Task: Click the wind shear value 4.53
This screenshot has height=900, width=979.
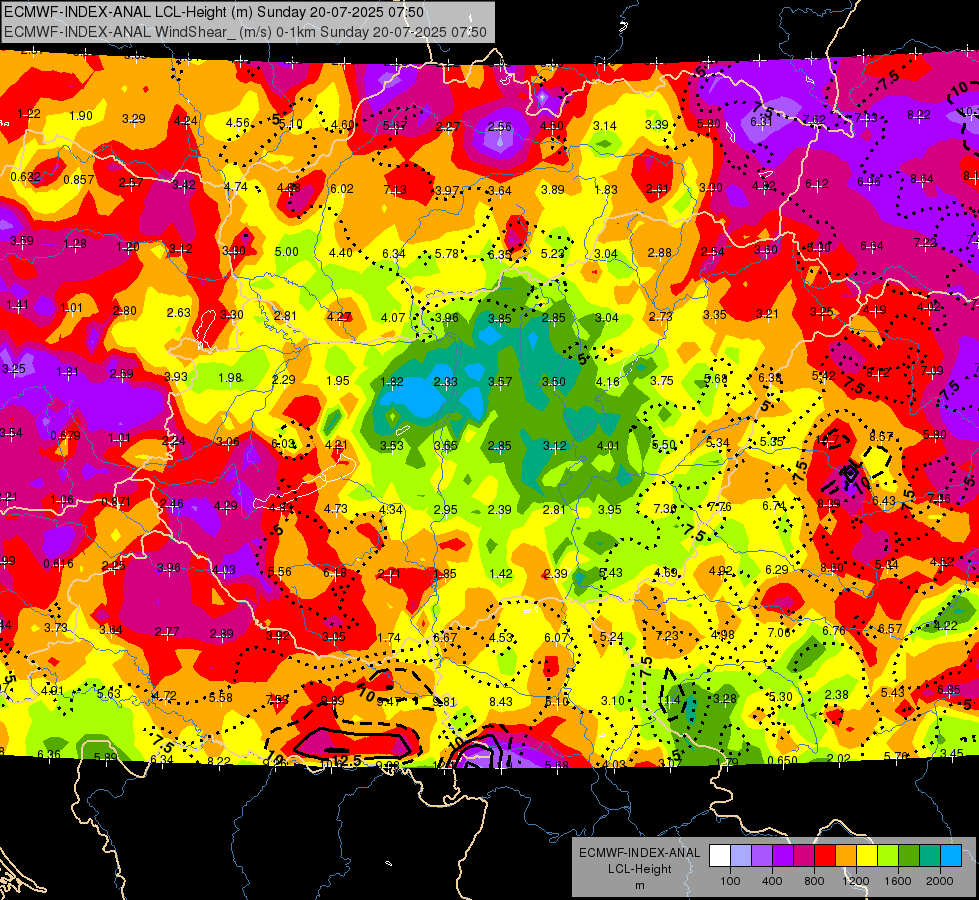Action: 501,638
